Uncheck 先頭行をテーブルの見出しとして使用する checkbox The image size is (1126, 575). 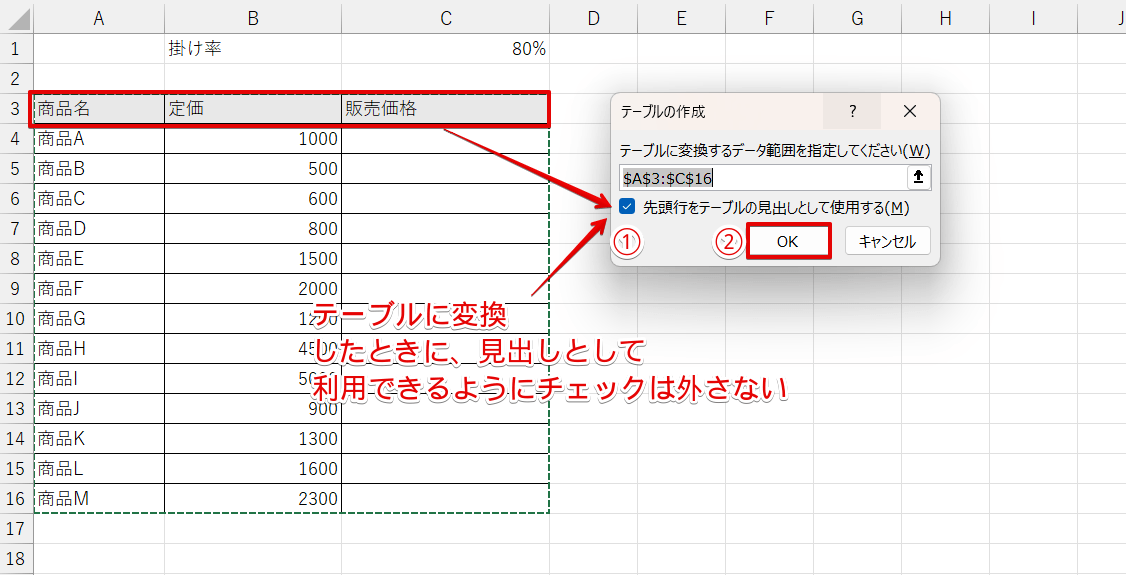coord(628,207)
